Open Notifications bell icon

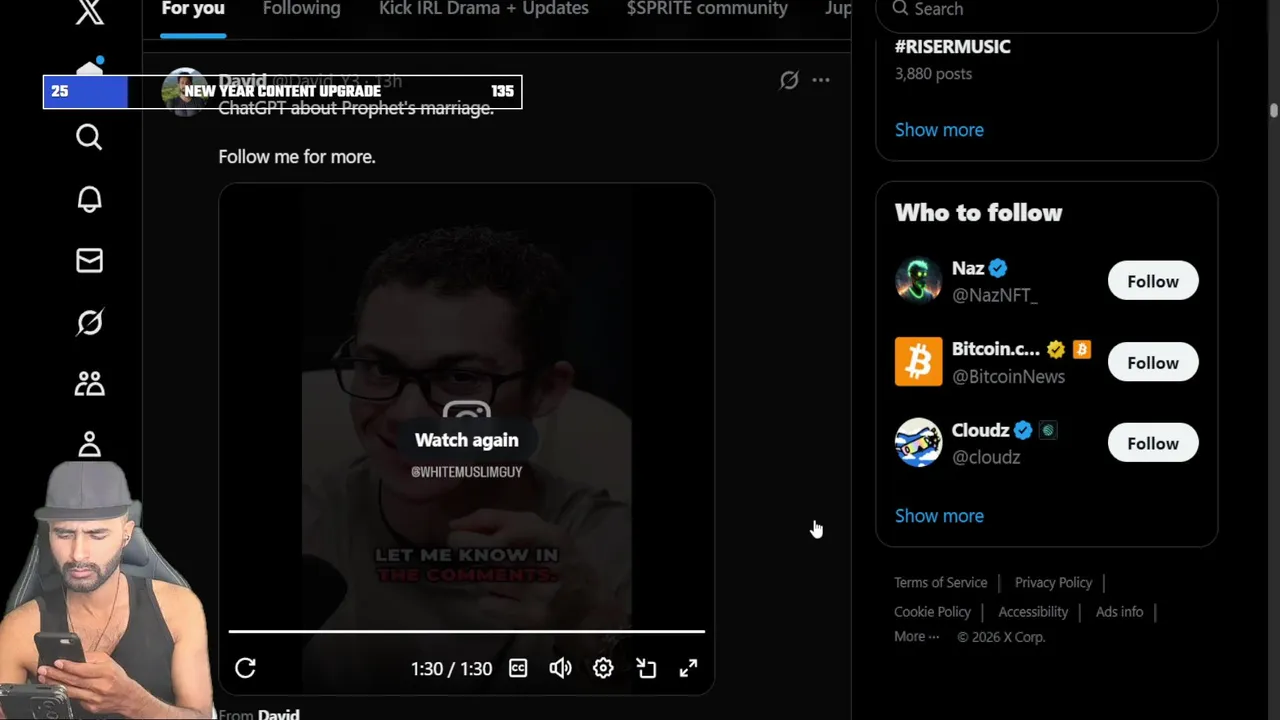(x=89, y=199)
